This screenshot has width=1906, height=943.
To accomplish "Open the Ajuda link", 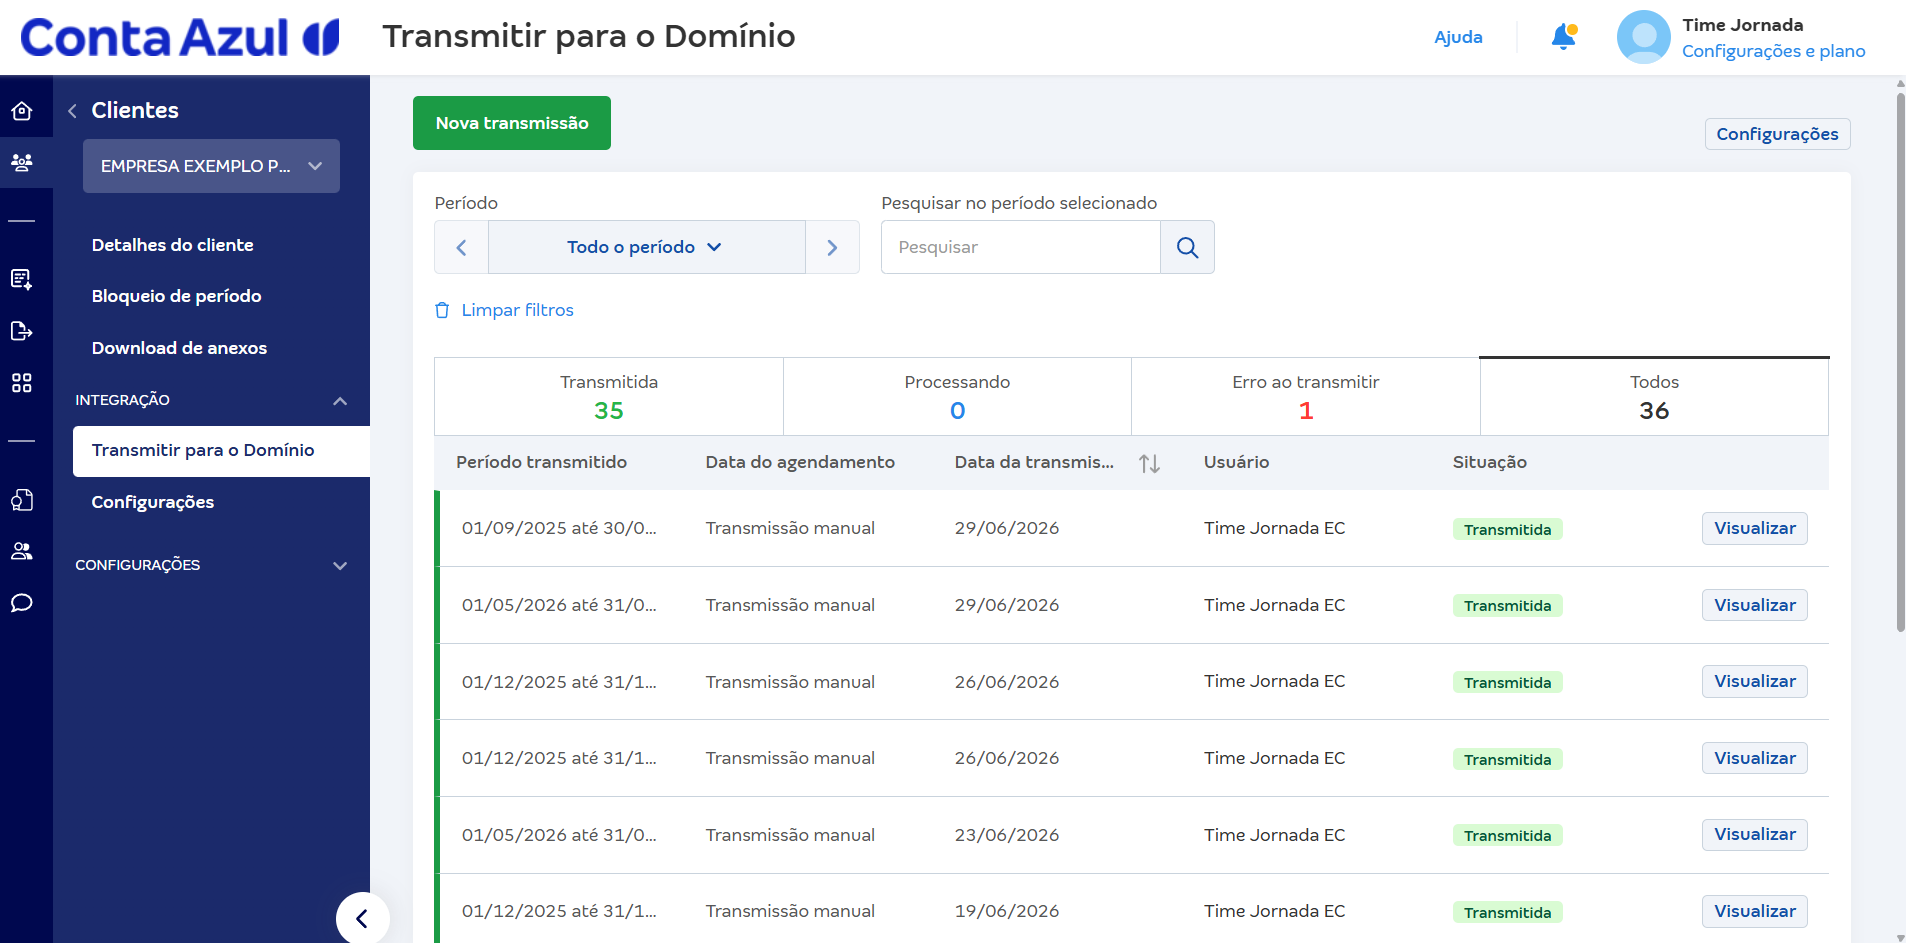I will click(x=1458, y=37).
